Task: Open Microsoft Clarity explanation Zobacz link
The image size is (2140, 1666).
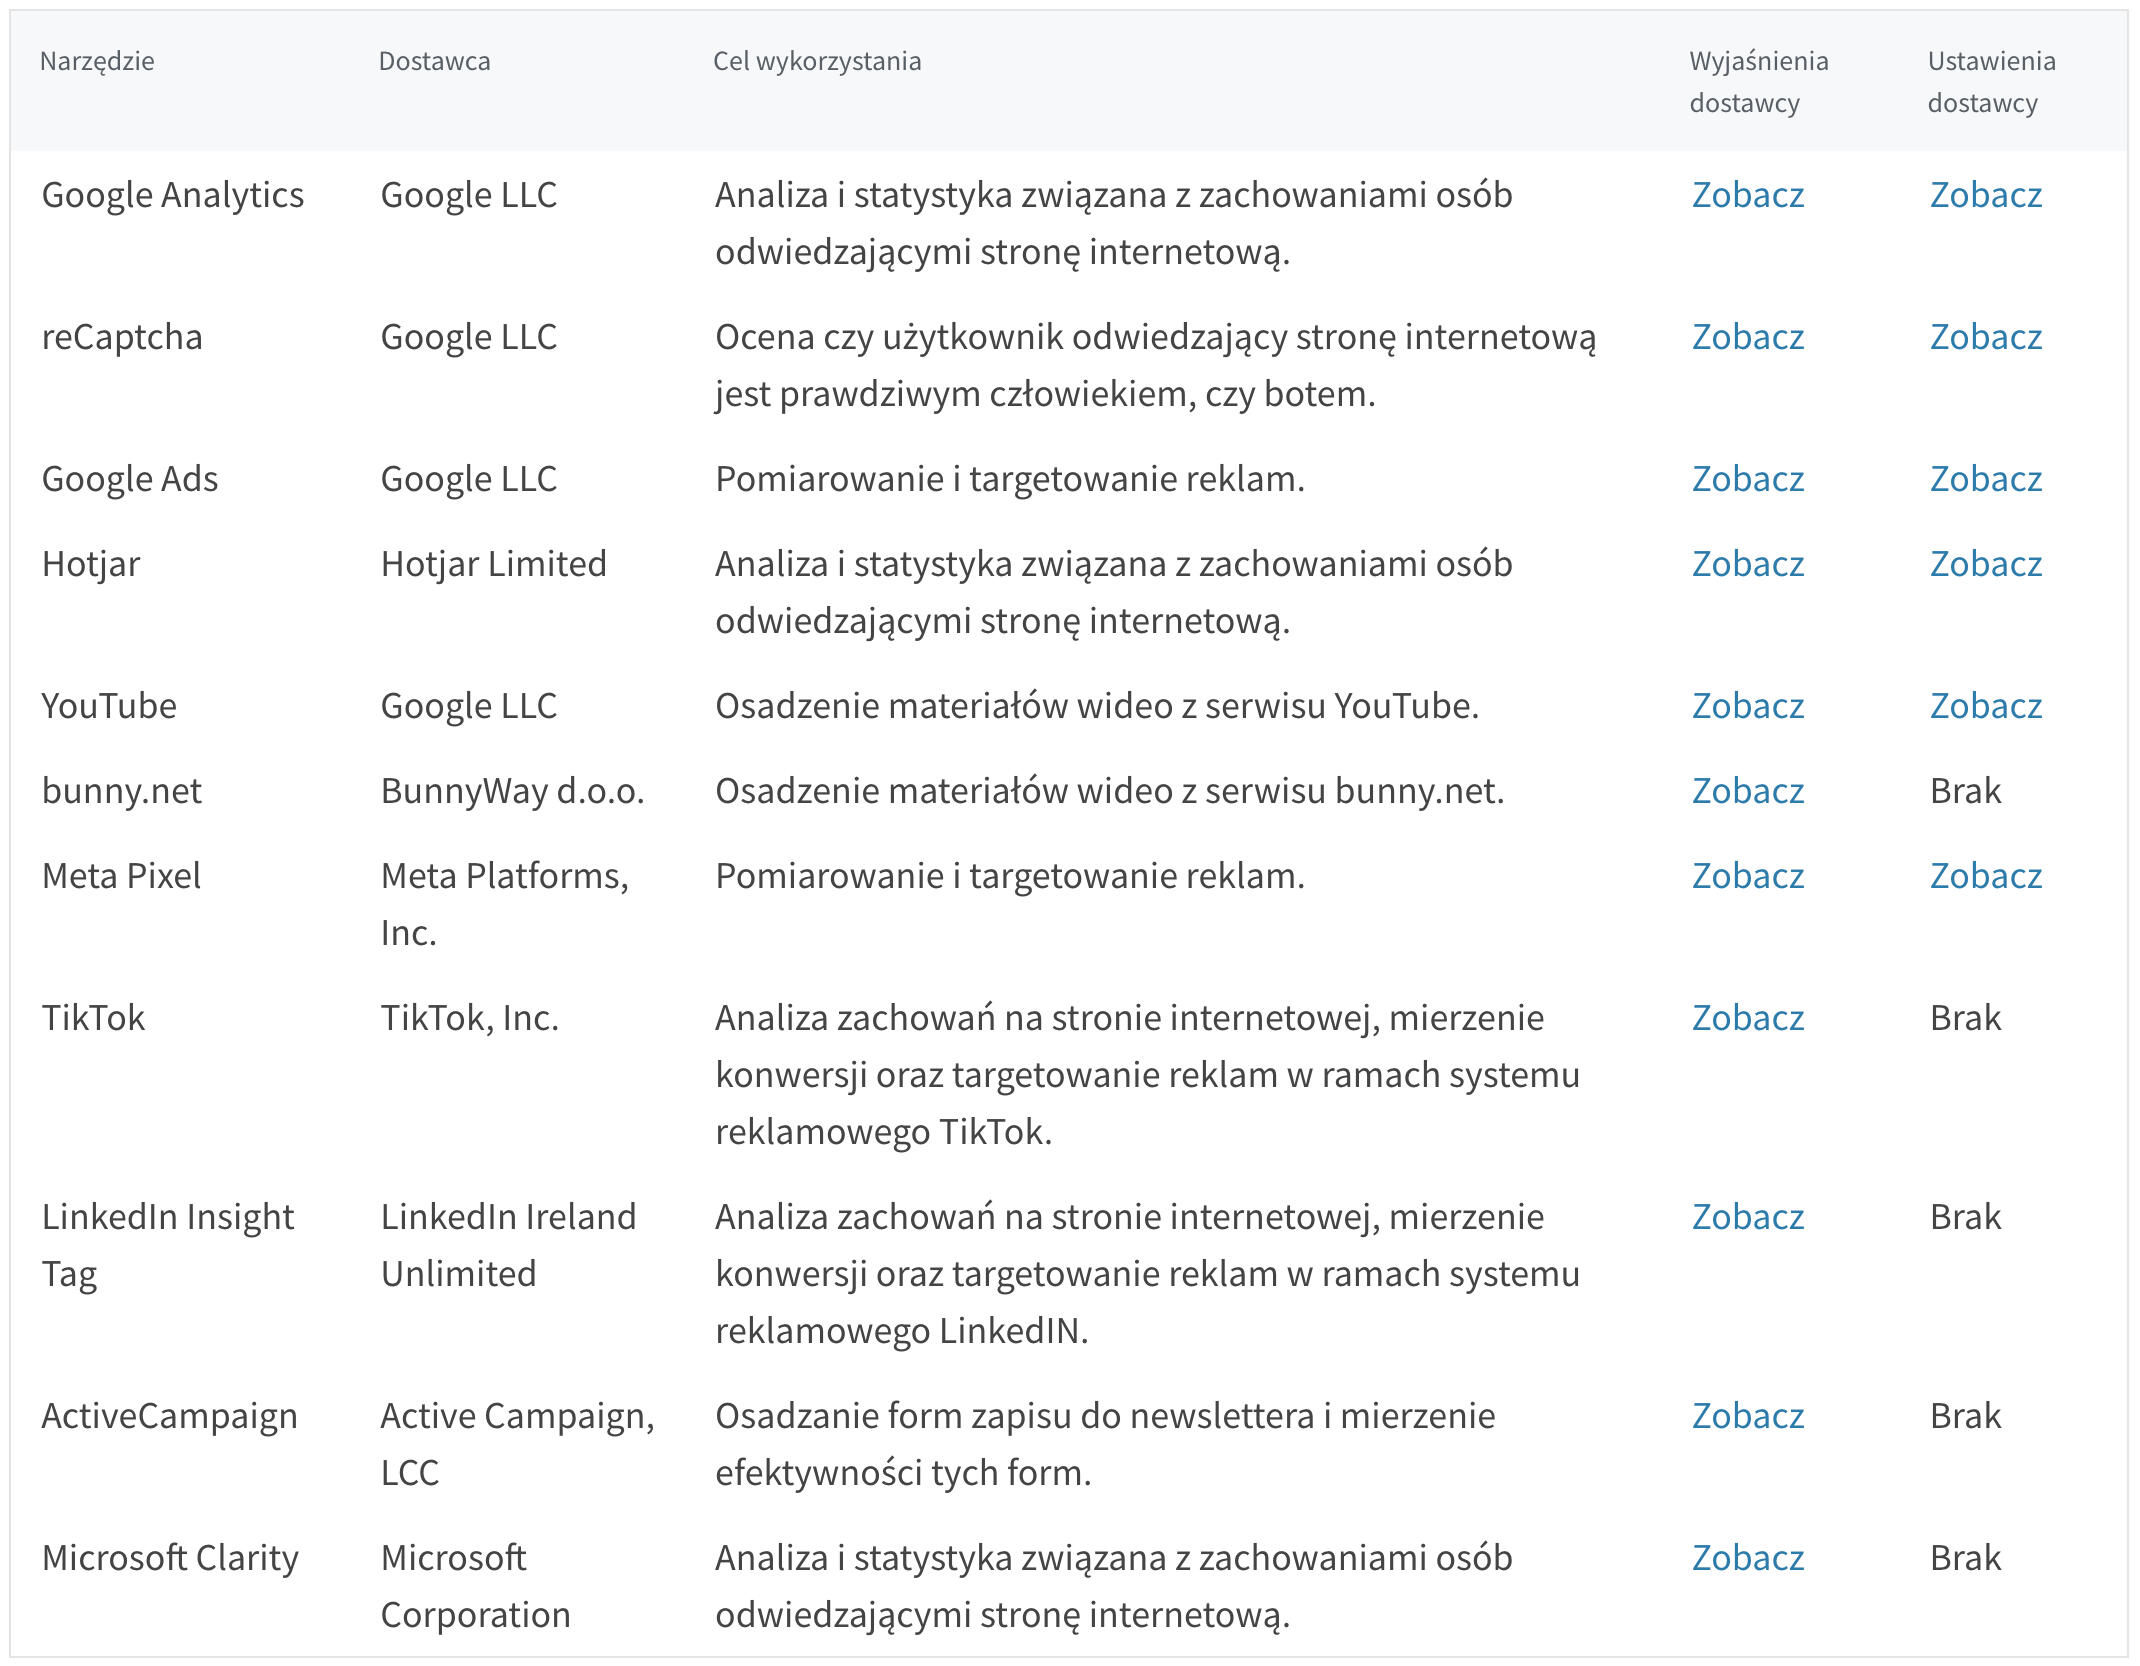Action: [x=1747, y=1558]
